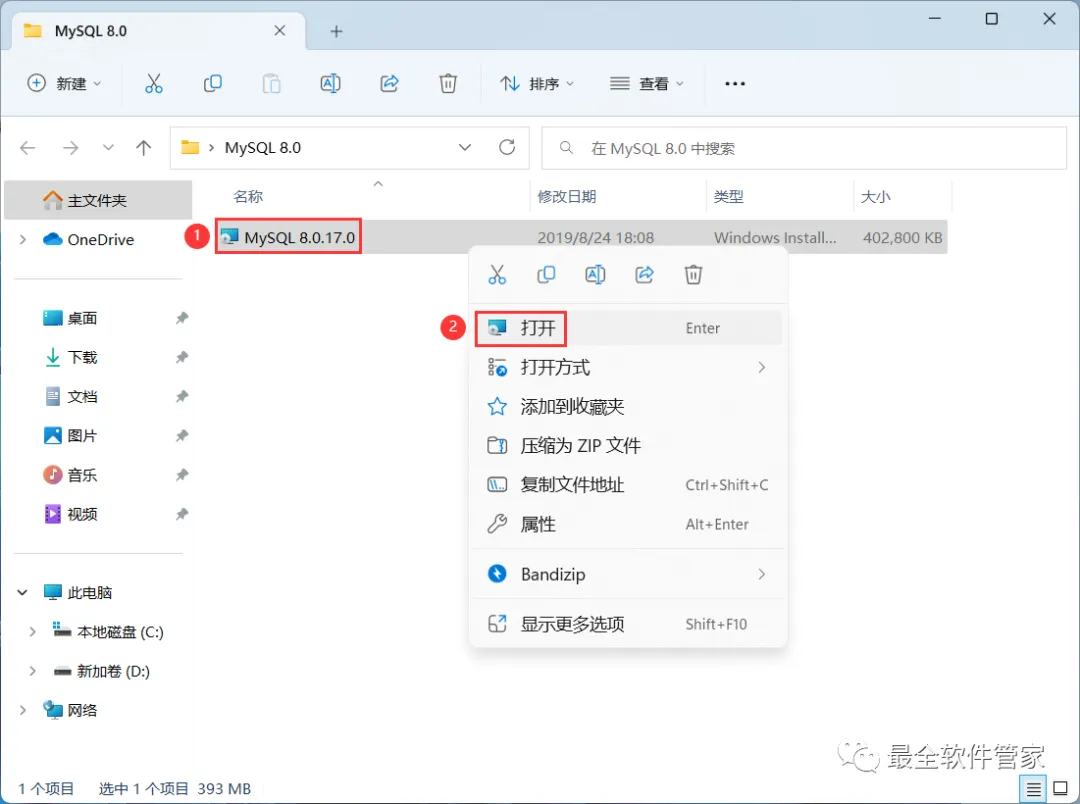Click the Copy icon in context menu
1080x804 pixels.
coord(546,274)
